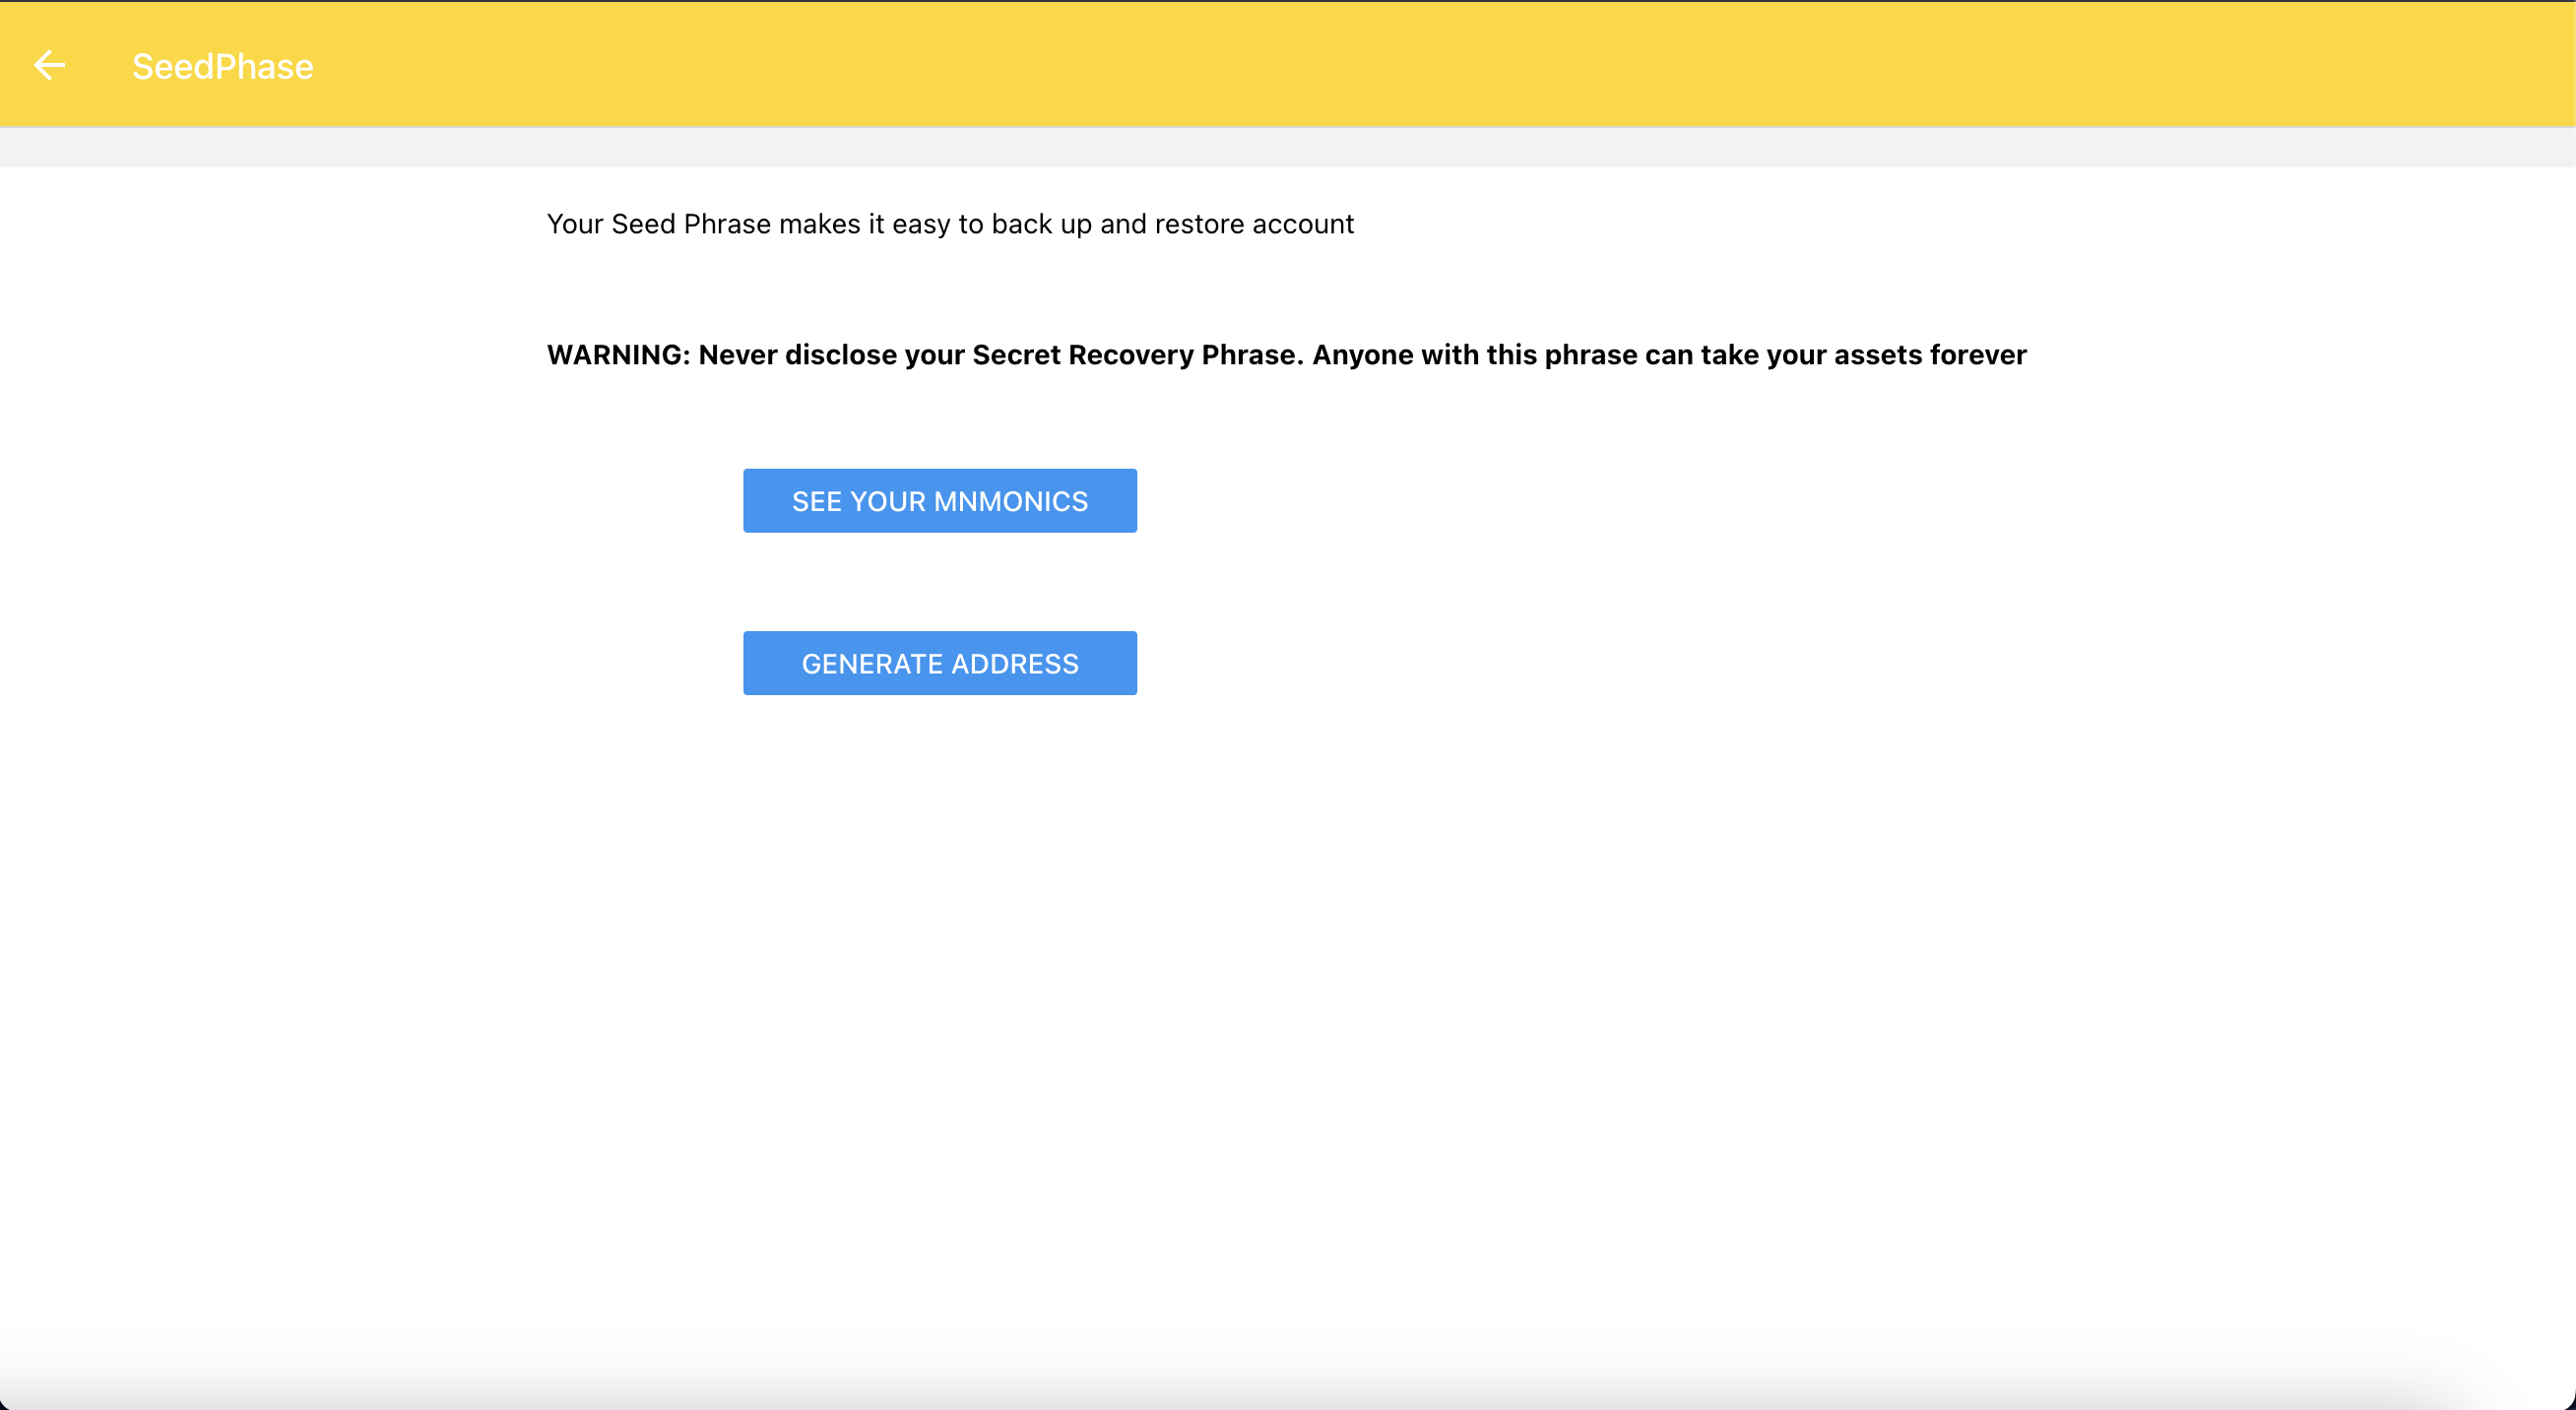Click the bold WARNING message text
2576x1410 pixels.
1286,355
